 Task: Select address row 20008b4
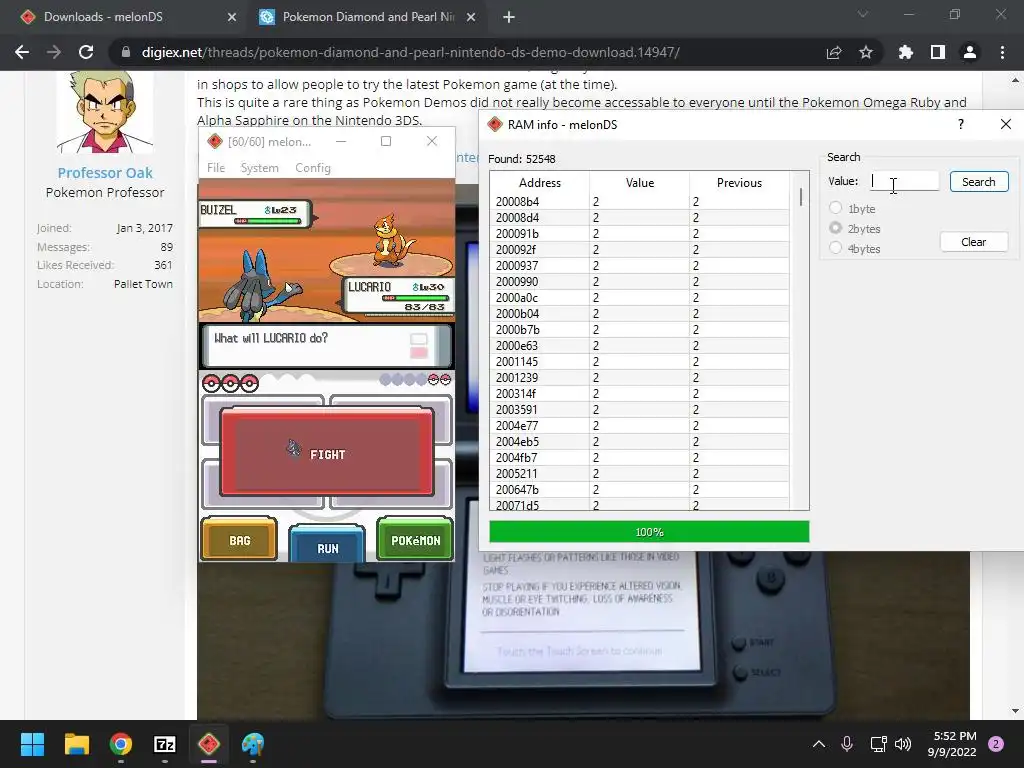[x=640, y=202]
